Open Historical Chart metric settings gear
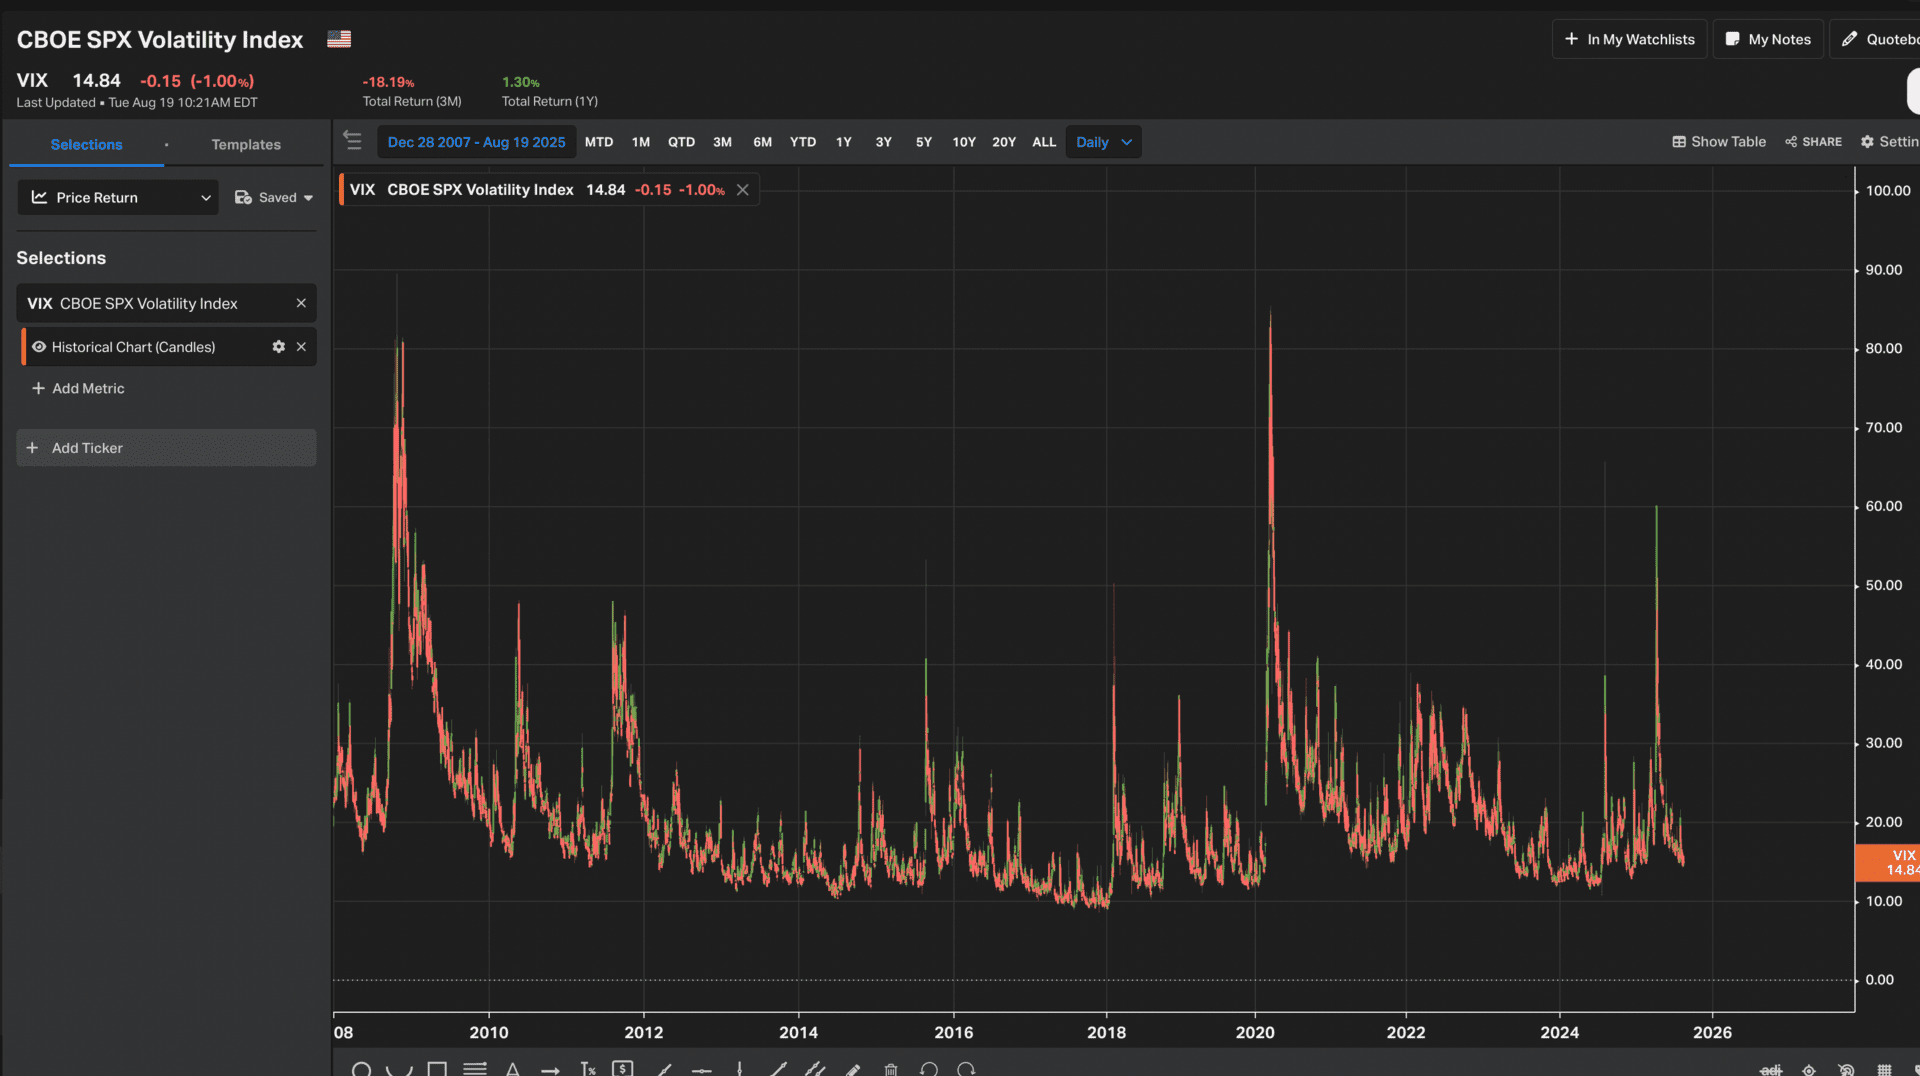The width and height of the screenshot is (1920, 1076). click(279, 347)
